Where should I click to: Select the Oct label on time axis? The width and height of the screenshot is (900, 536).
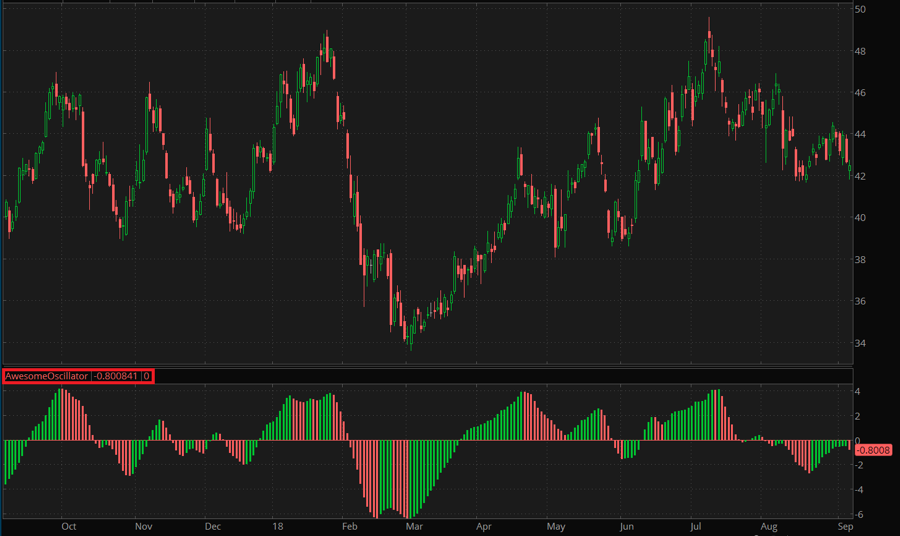pos(68,525)
